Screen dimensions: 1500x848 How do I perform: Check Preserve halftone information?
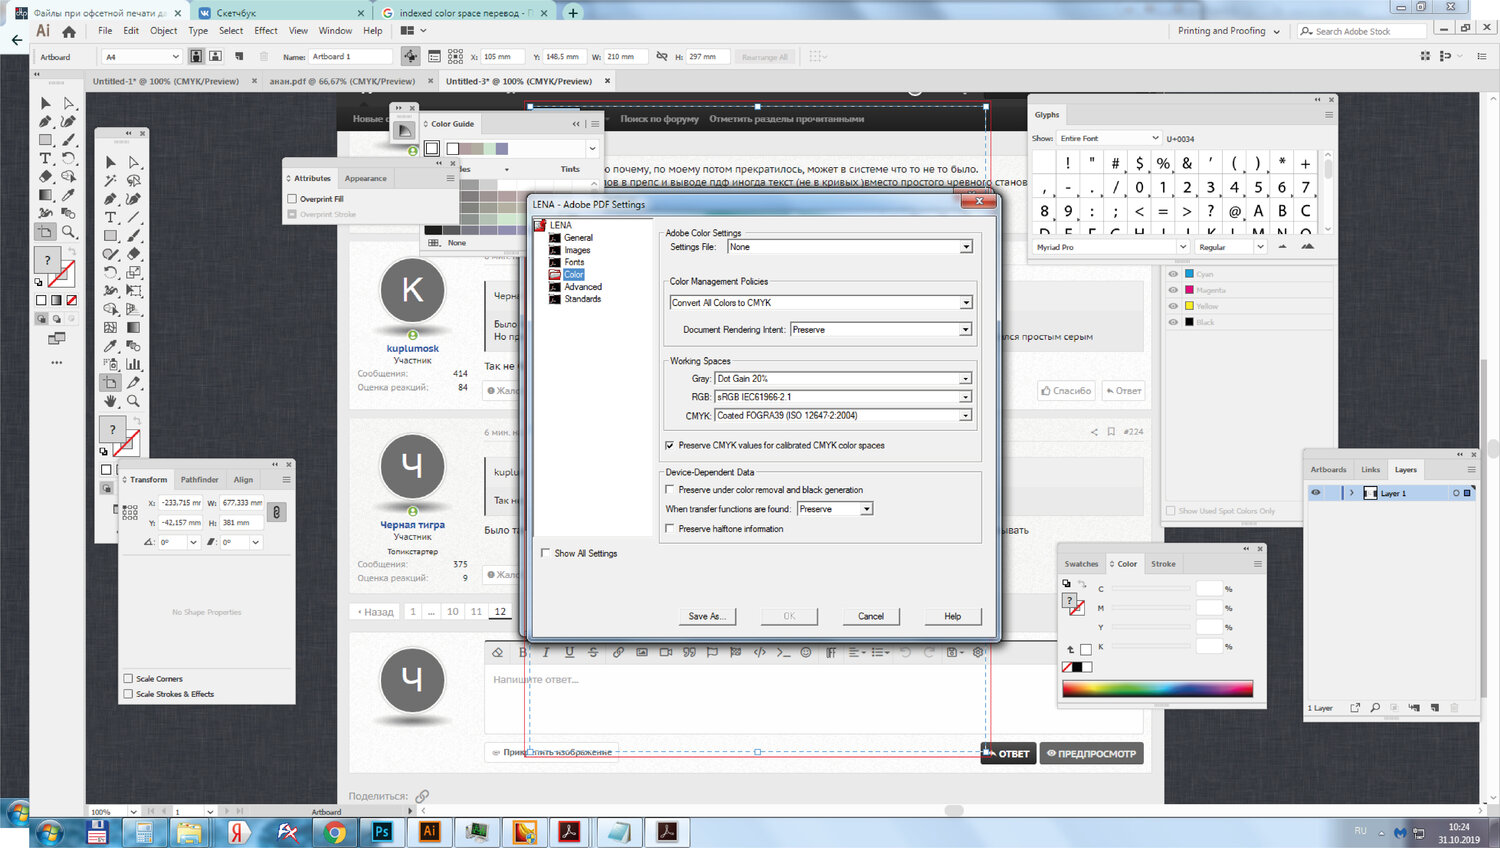(670, 529)
